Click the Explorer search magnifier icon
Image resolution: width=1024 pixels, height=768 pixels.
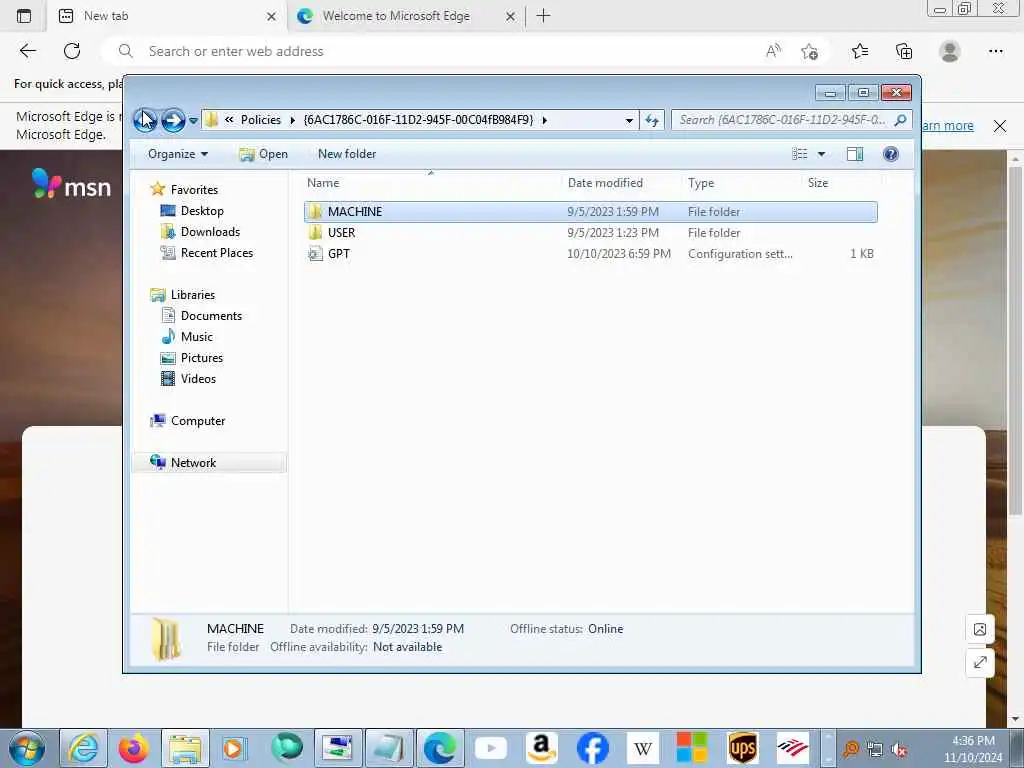click(901, 120)
